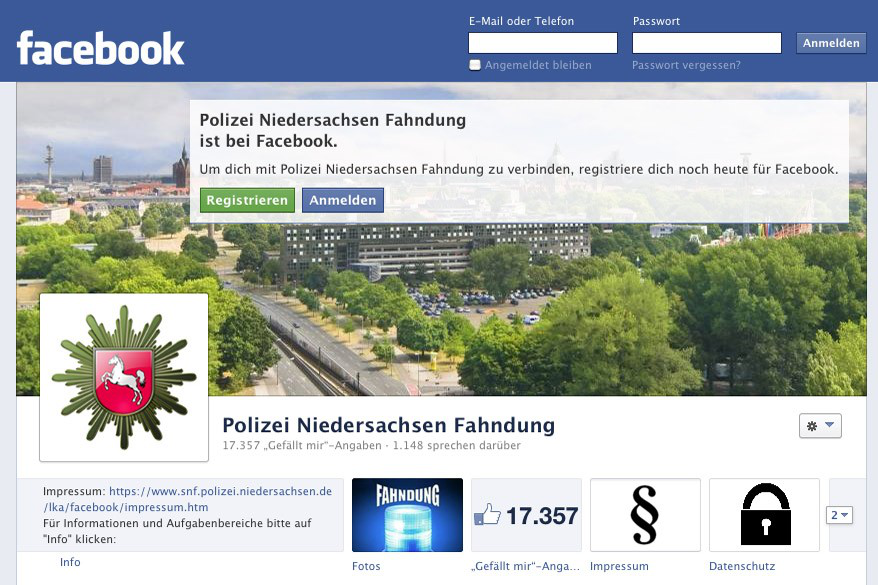
Task: Open the Passwort vergessen link
Action: click(x=686, y=65)
